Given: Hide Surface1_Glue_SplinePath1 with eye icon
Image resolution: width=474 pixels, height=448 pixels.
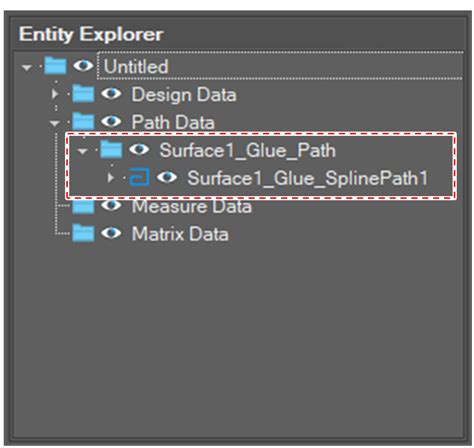Looking at the screenshot, I should click(167, 177).
